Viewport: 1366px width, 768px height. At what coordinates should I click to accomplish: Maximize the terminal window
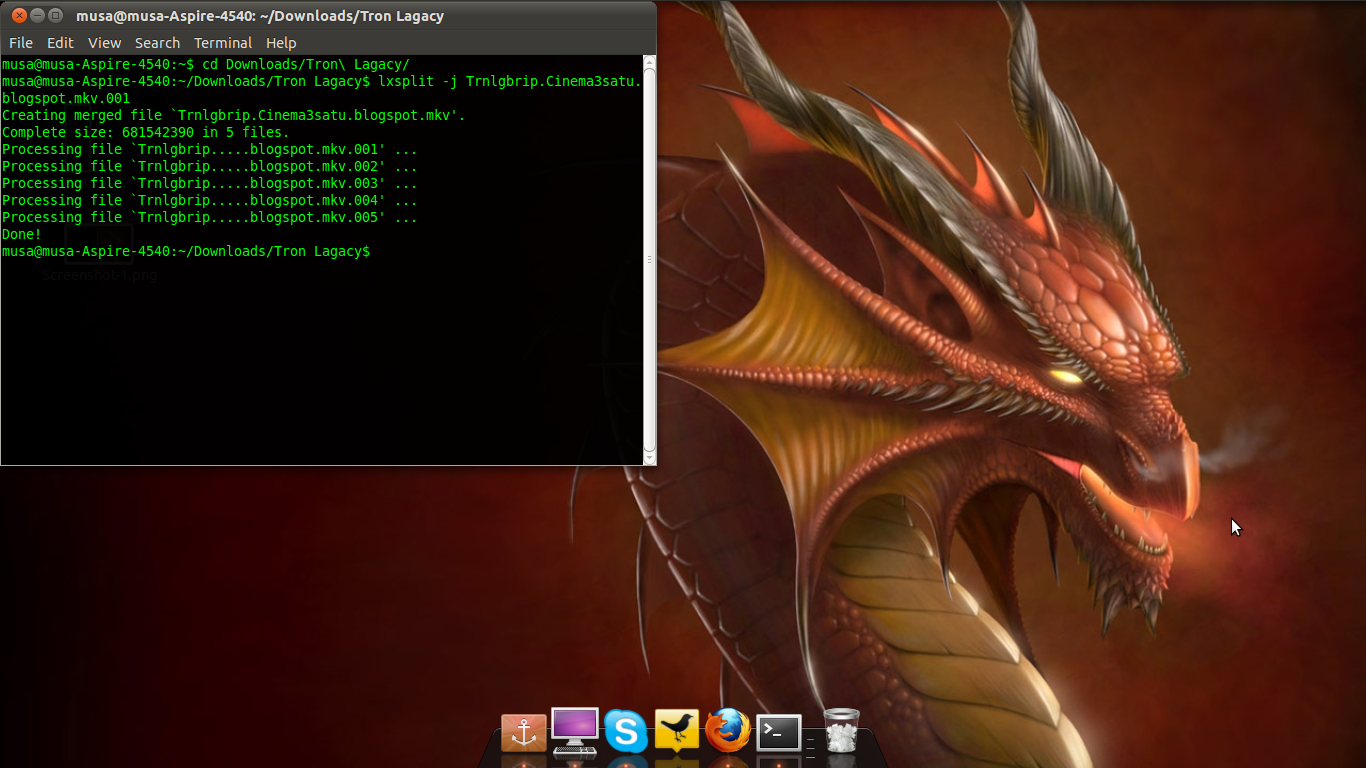[x=55, y=15]
